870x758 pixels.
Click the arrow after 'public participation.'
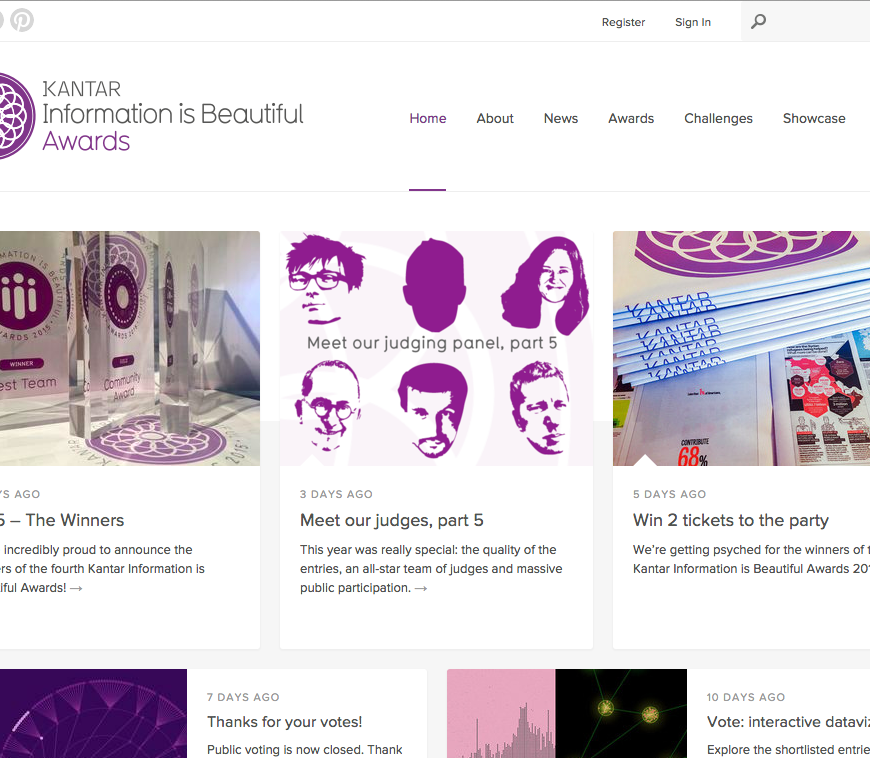click(x=421, y=588)
